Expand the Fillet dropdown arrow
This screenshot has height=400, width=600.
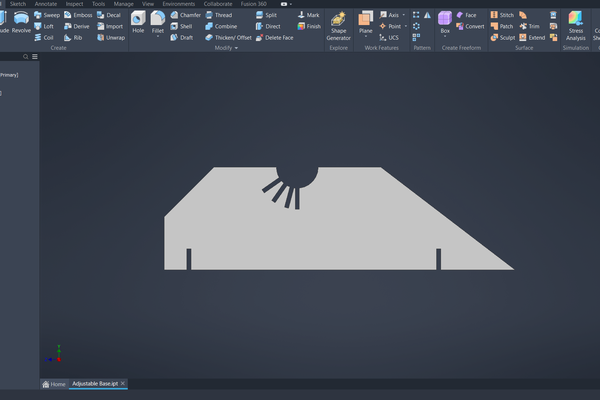(x=158, y=37)
